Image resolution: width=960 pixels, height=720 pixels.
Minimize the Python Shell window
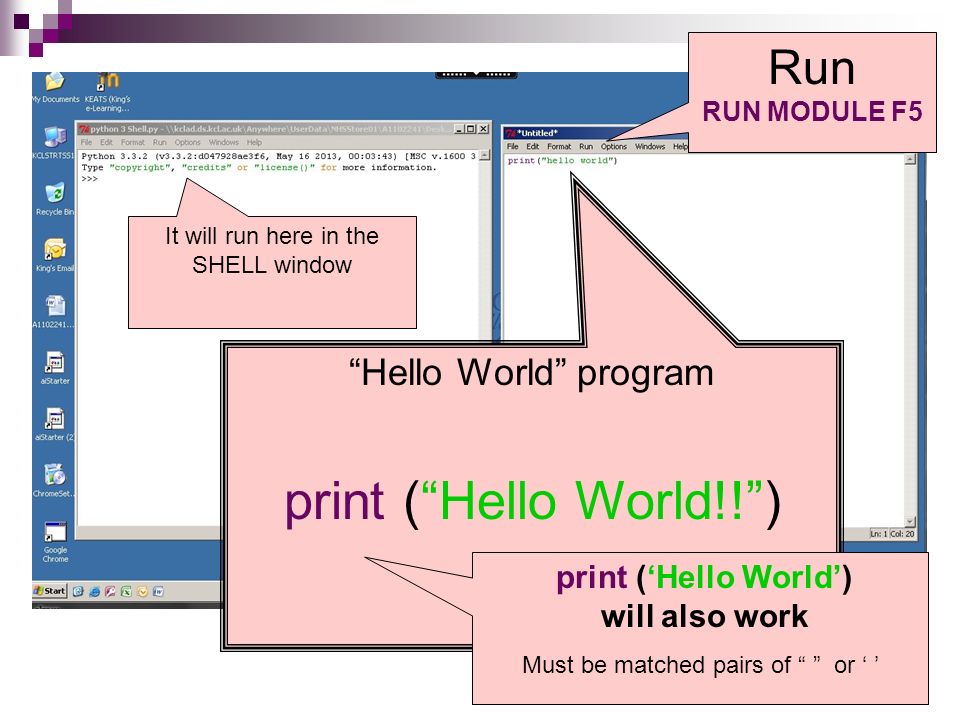coord(459,129)
